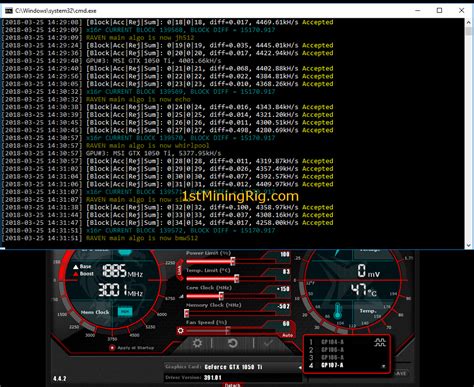Image resolution: width=474 pixels, height=387 pixels.
Task: Adjust the Power Limit slider
Action: [x=232, y=262]
